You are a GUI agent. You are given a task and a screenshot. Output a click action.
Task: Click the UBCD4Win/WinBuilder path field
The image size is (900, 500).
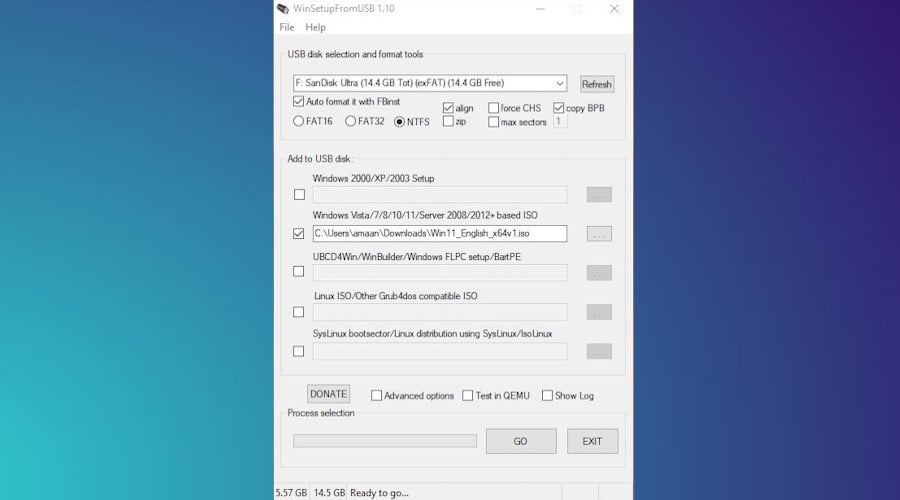(440, 273)
